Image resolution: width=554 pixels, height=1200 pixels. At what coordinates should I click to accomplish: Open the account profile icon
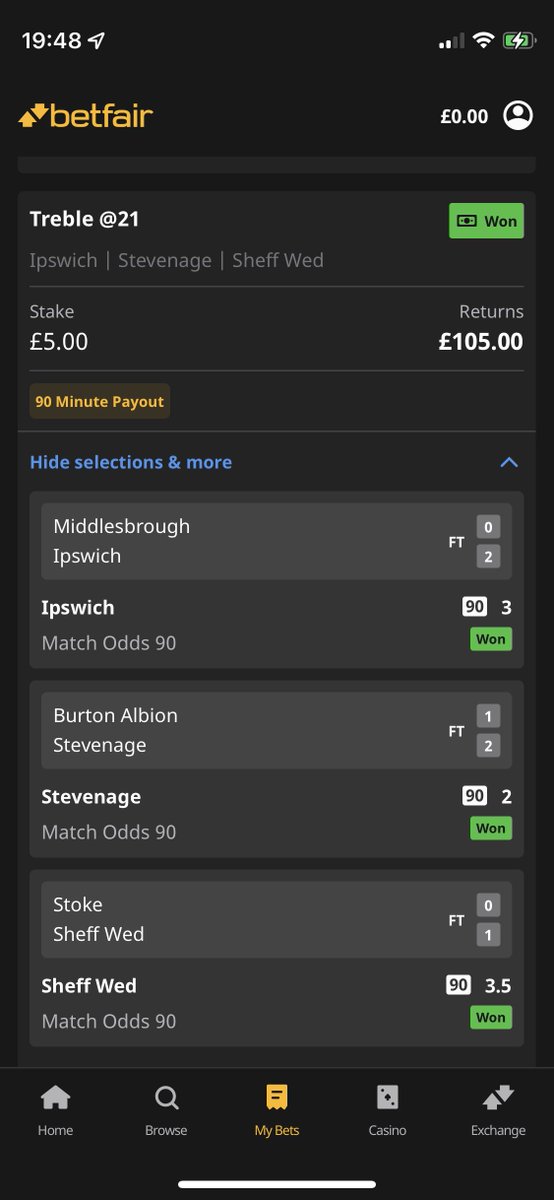click(518, 116)
